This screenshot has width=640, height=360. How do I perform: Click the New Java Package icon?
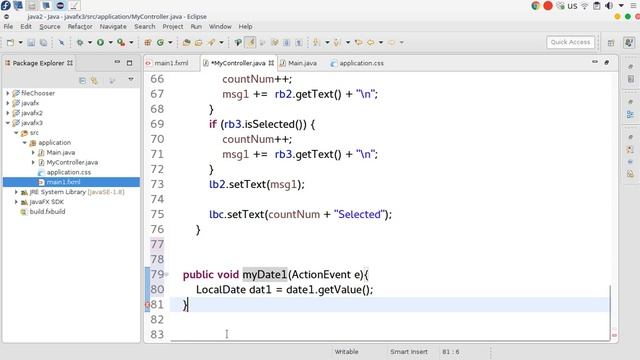pyautogui.click(x=148, y=42)
